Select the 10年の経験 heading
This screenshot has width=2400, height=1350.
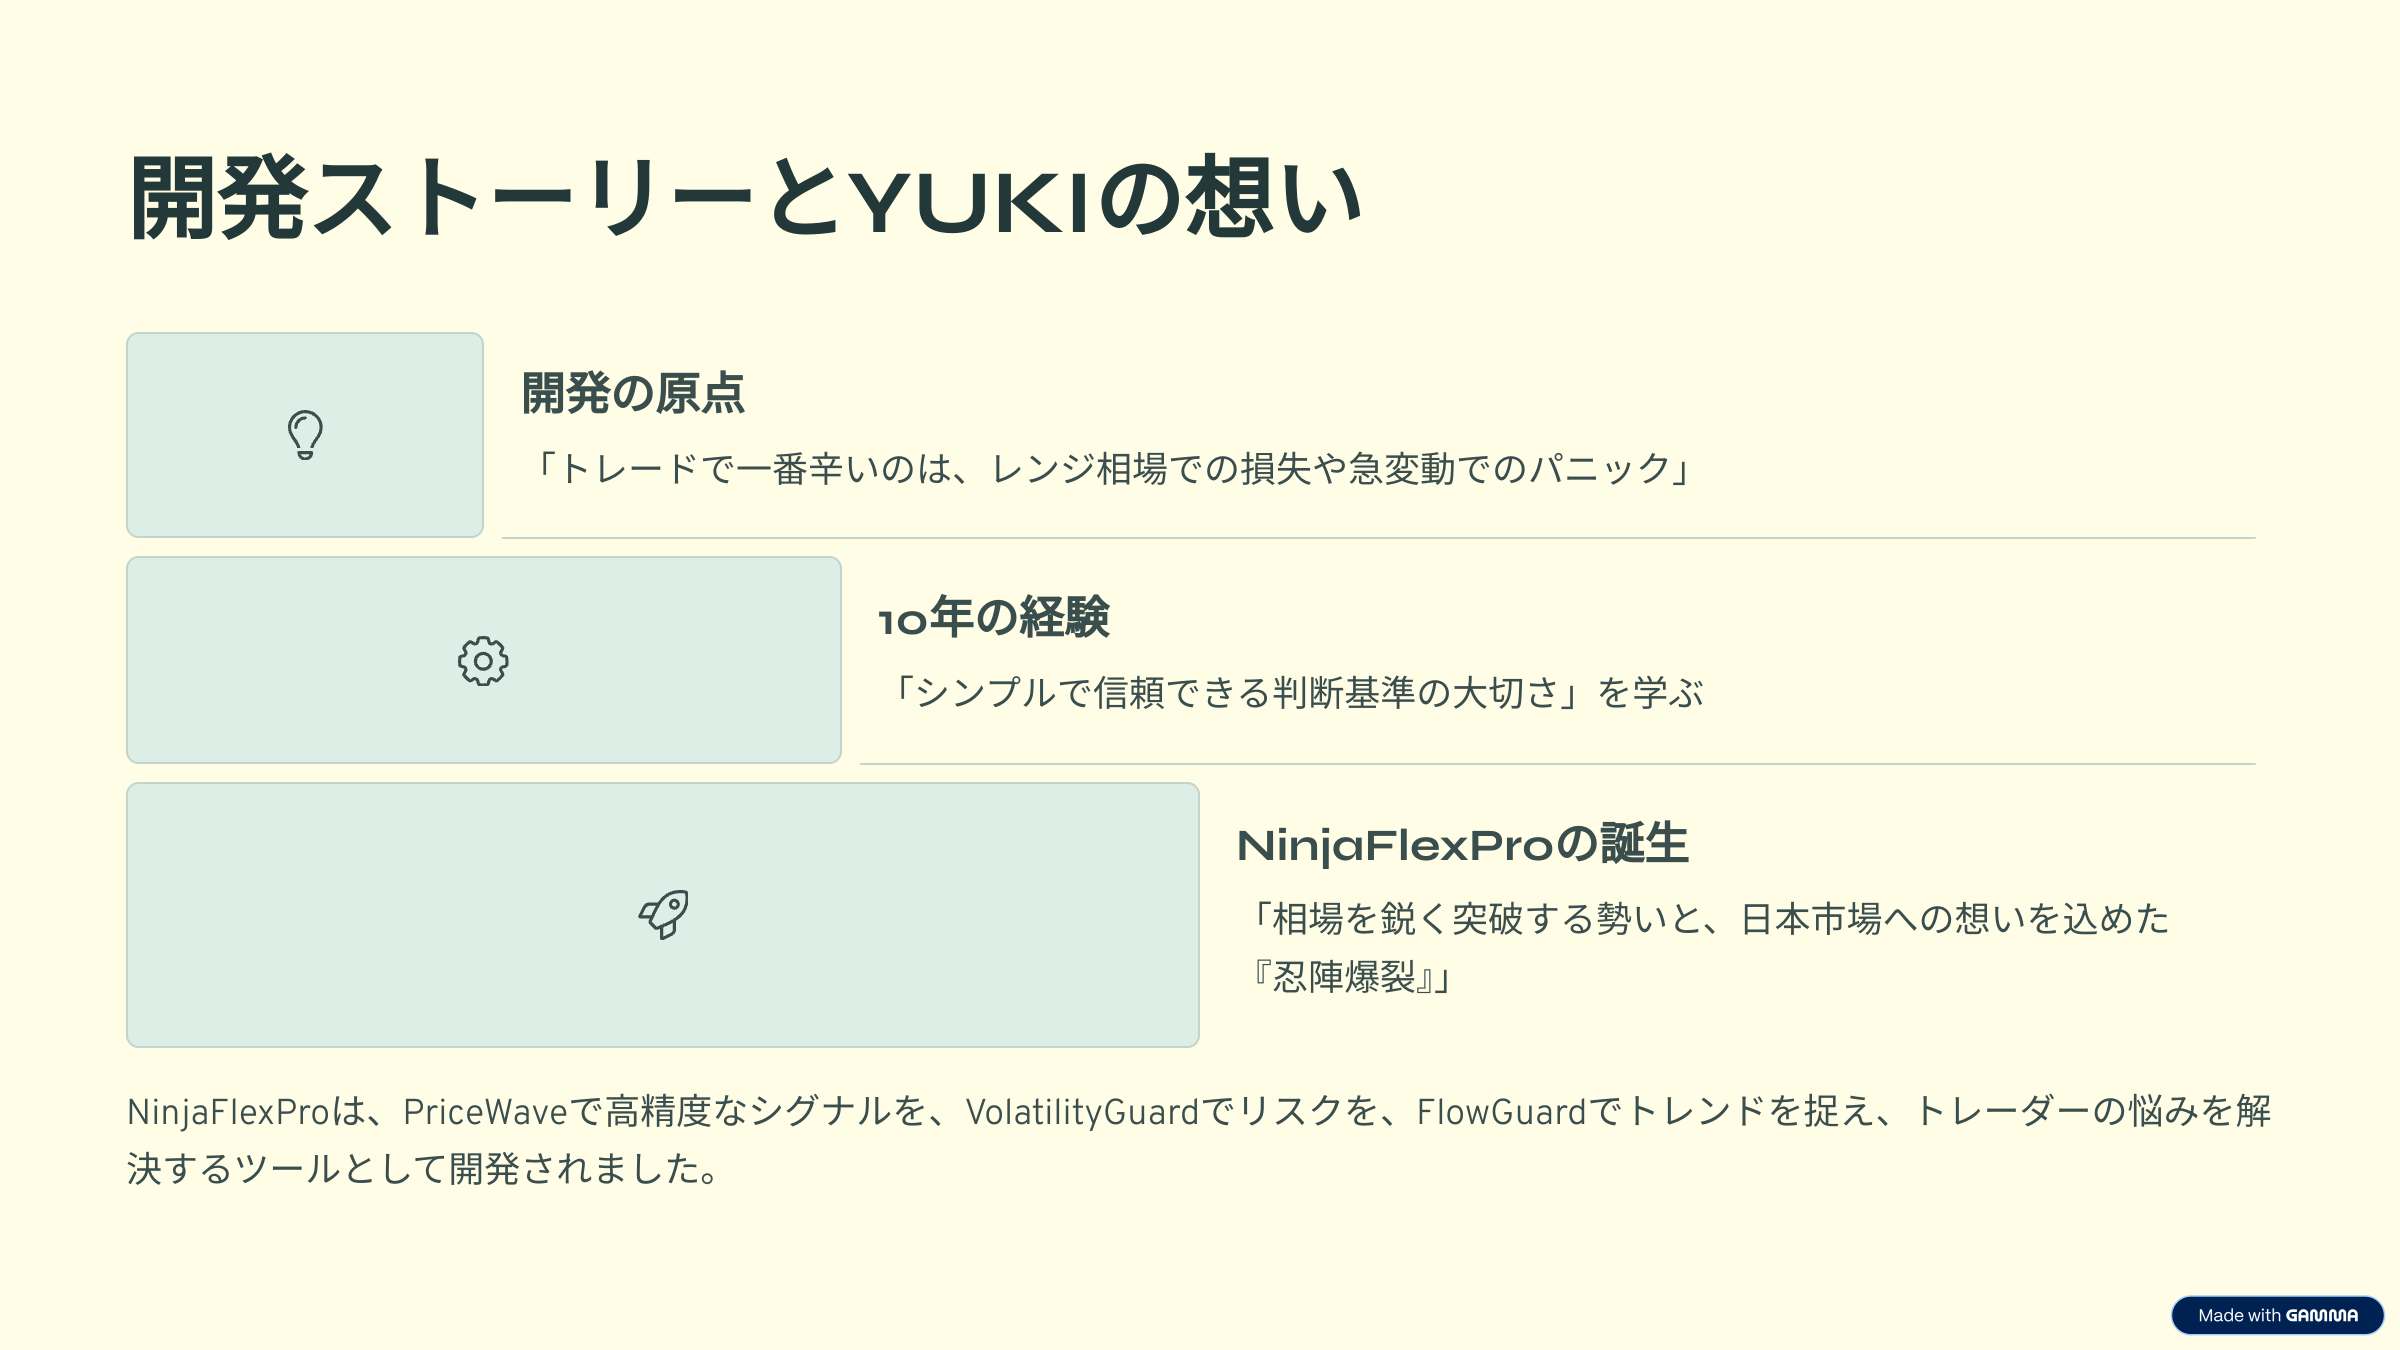pyautogui.click(x=994, y=618)
